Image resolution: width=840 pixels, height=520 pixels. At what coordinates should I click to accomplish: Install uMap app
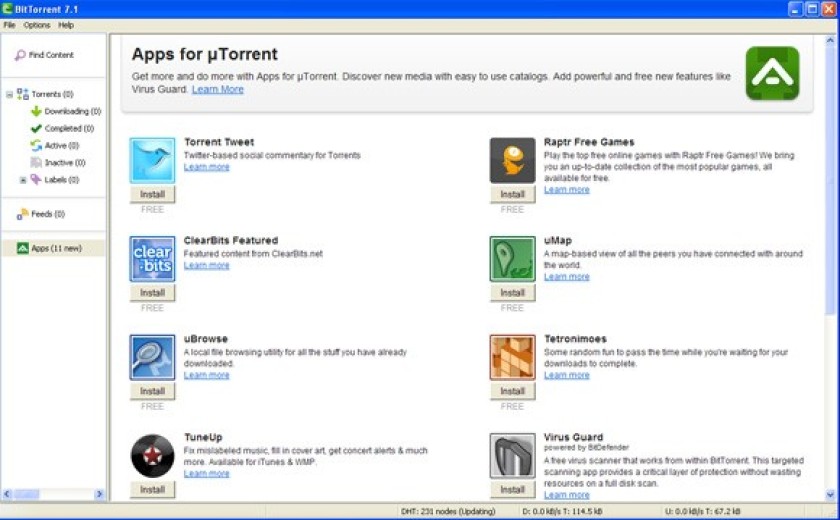pos(512,293)
